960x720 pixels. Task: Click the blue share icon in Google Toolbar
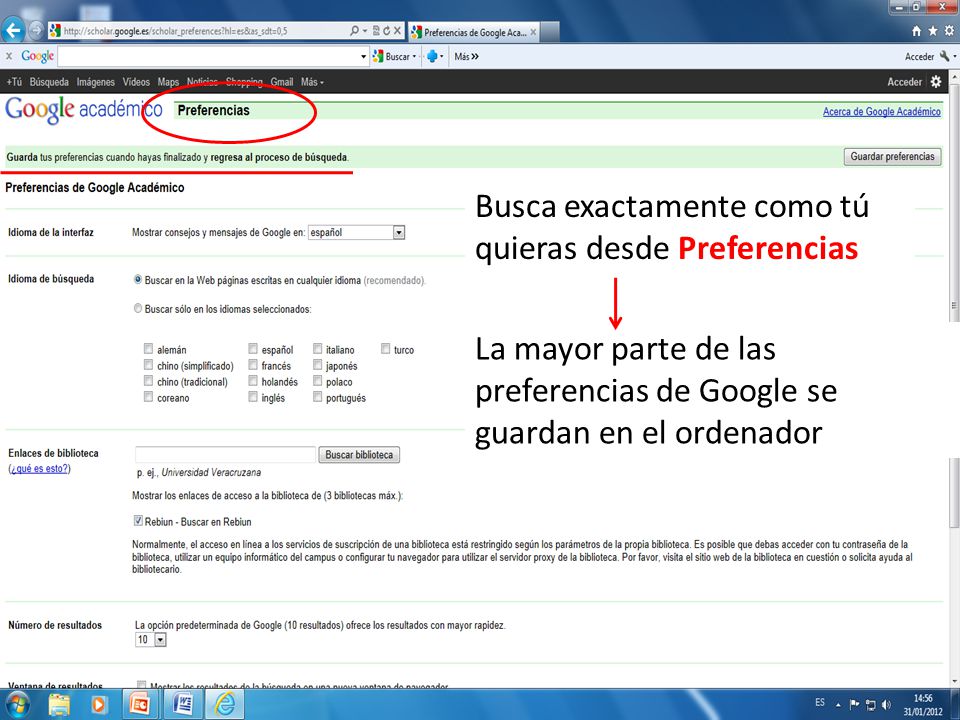coord(432,56)
